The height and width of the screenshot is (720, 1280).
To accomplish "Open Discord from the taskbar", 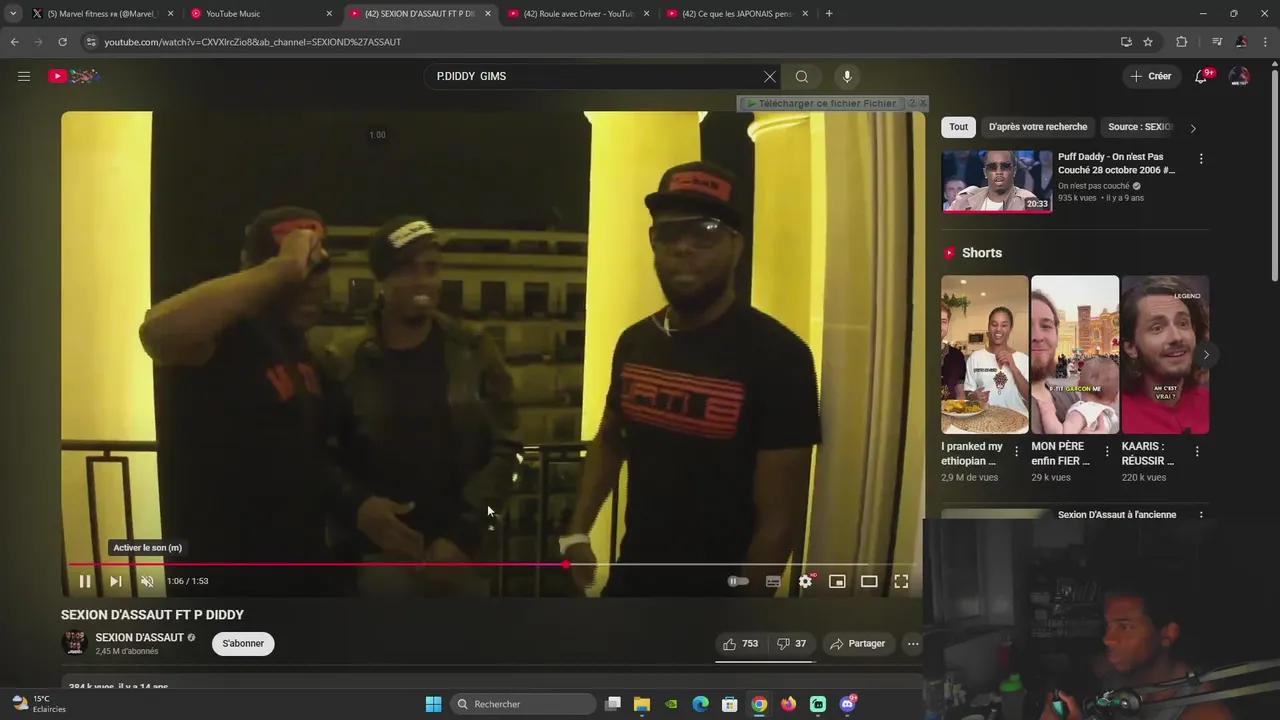I will [x=848, y=704].
